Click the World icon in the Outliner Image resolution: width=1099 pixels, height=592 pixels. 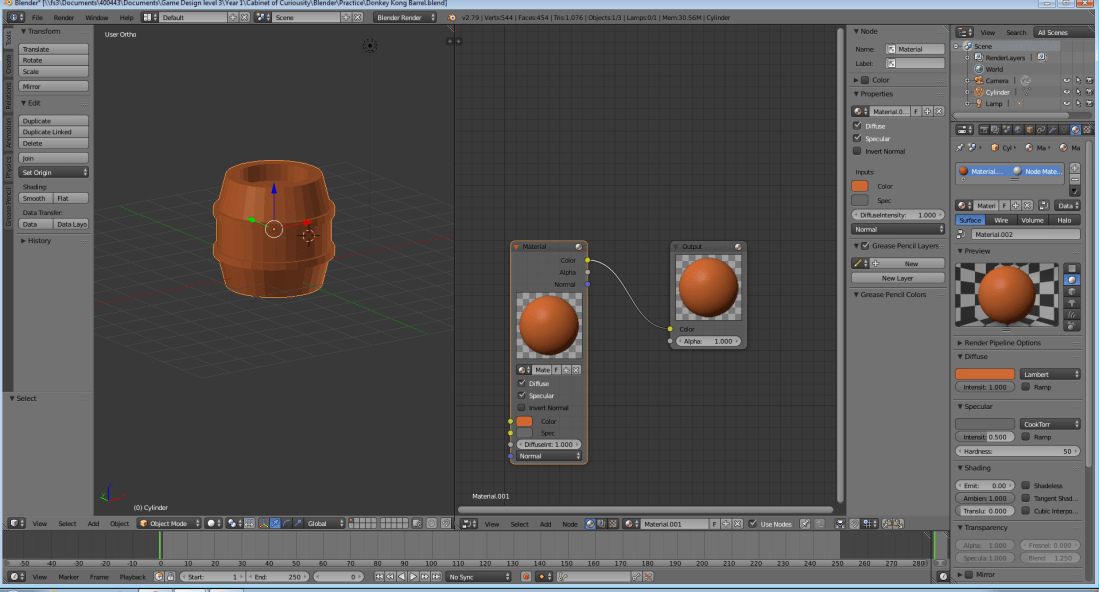coord(979,69)
